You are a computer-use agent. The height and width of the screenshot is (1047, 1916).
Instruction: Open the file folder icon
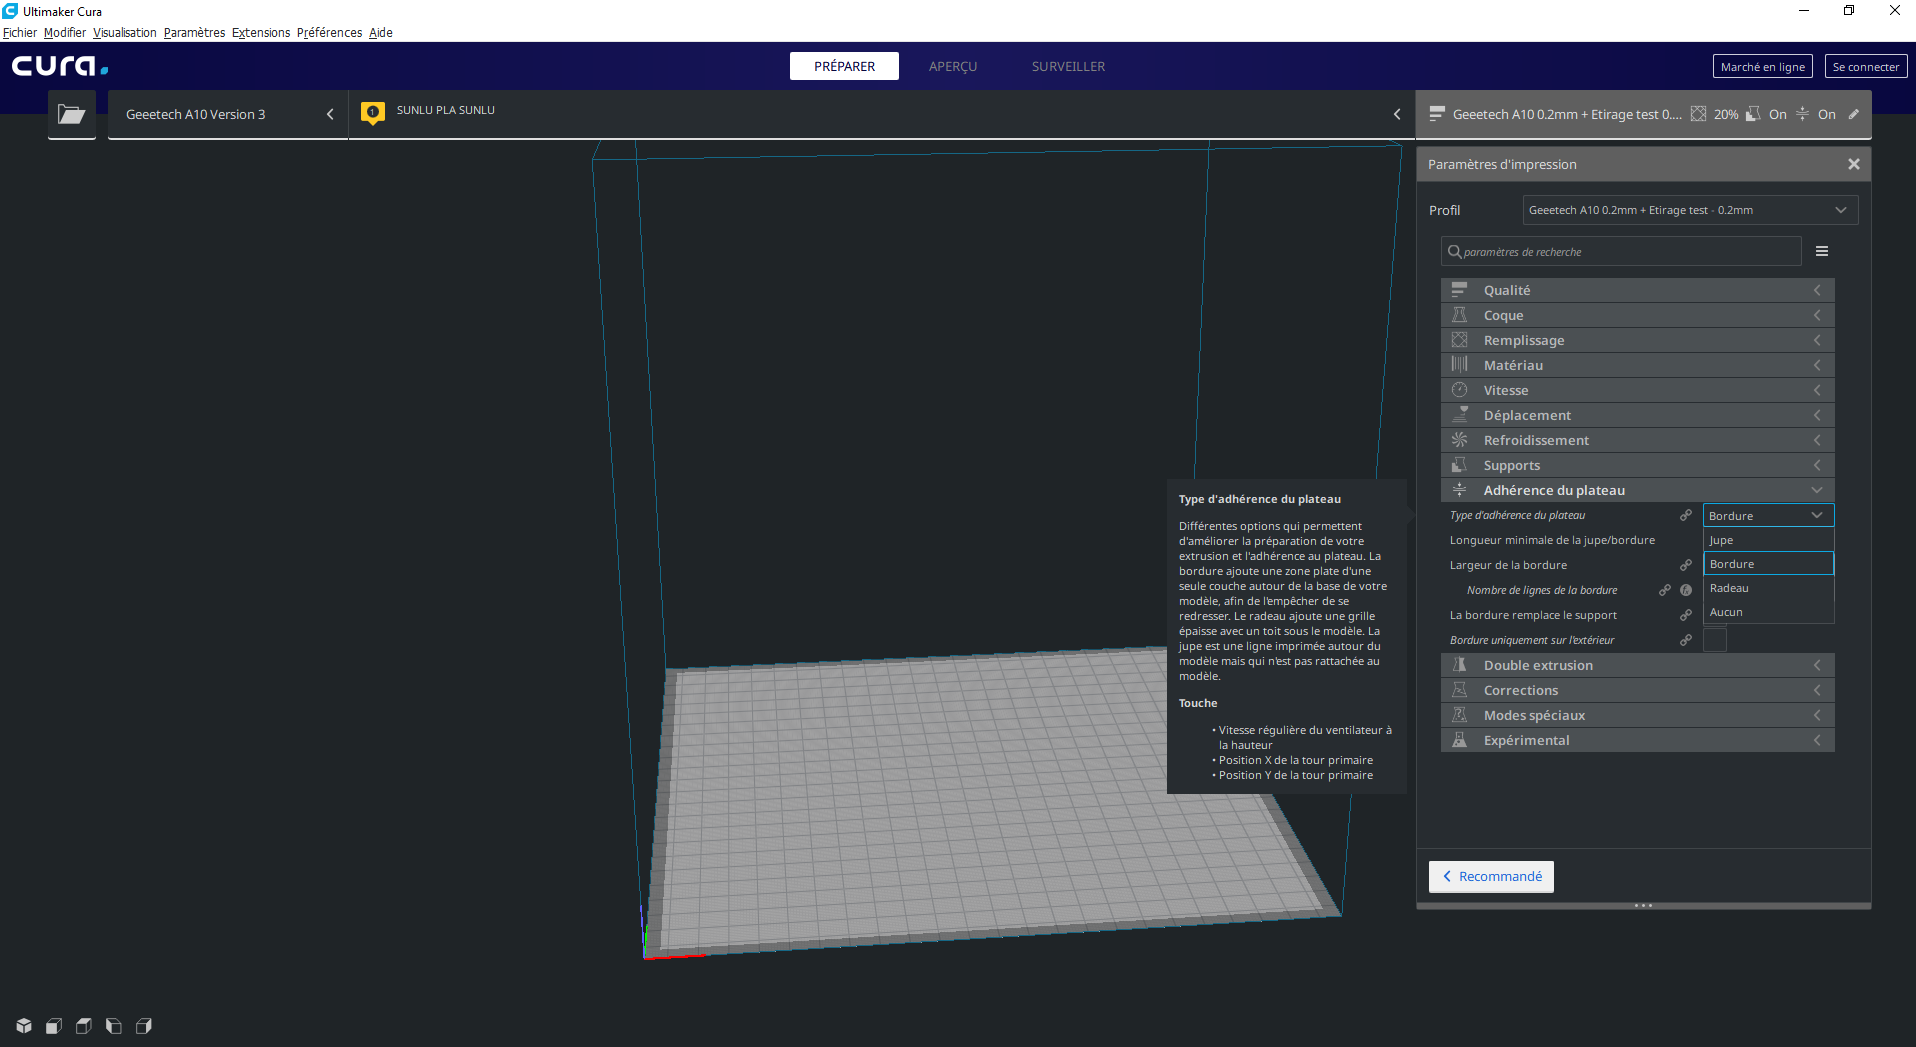click(x=71, y=114)
